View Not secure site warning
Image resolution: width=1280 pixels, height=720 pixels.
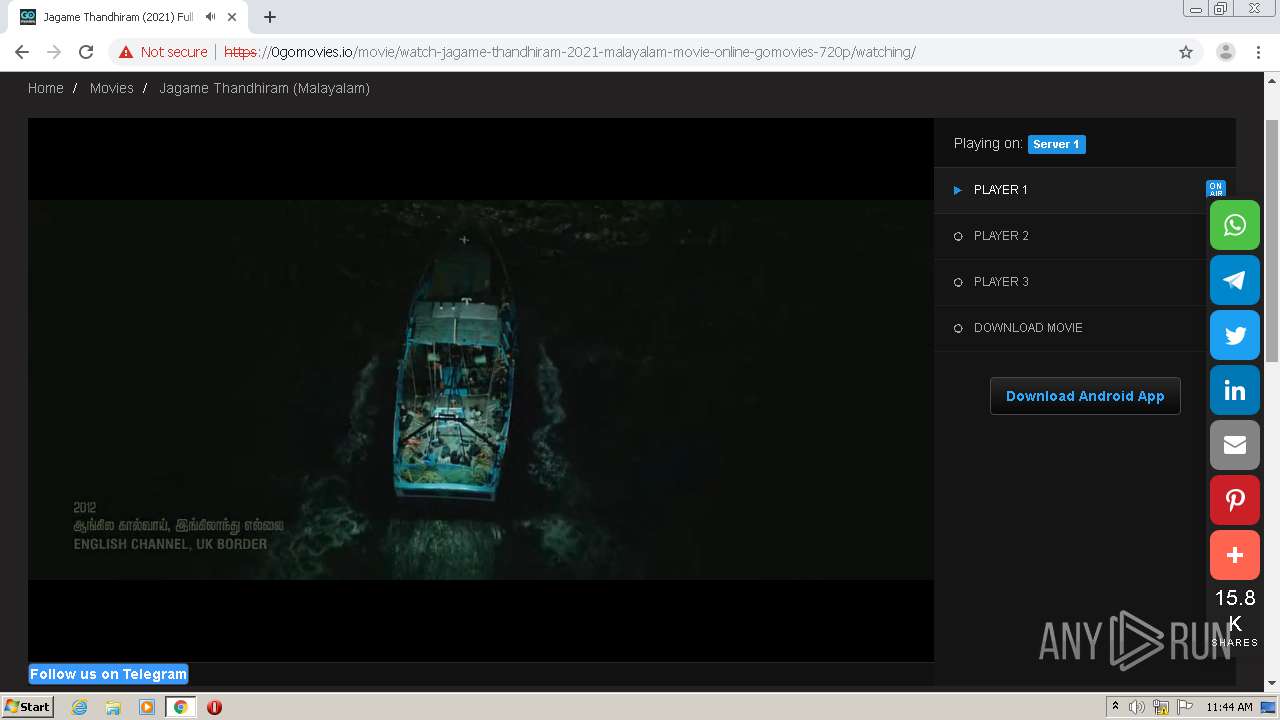click(163, 52)
